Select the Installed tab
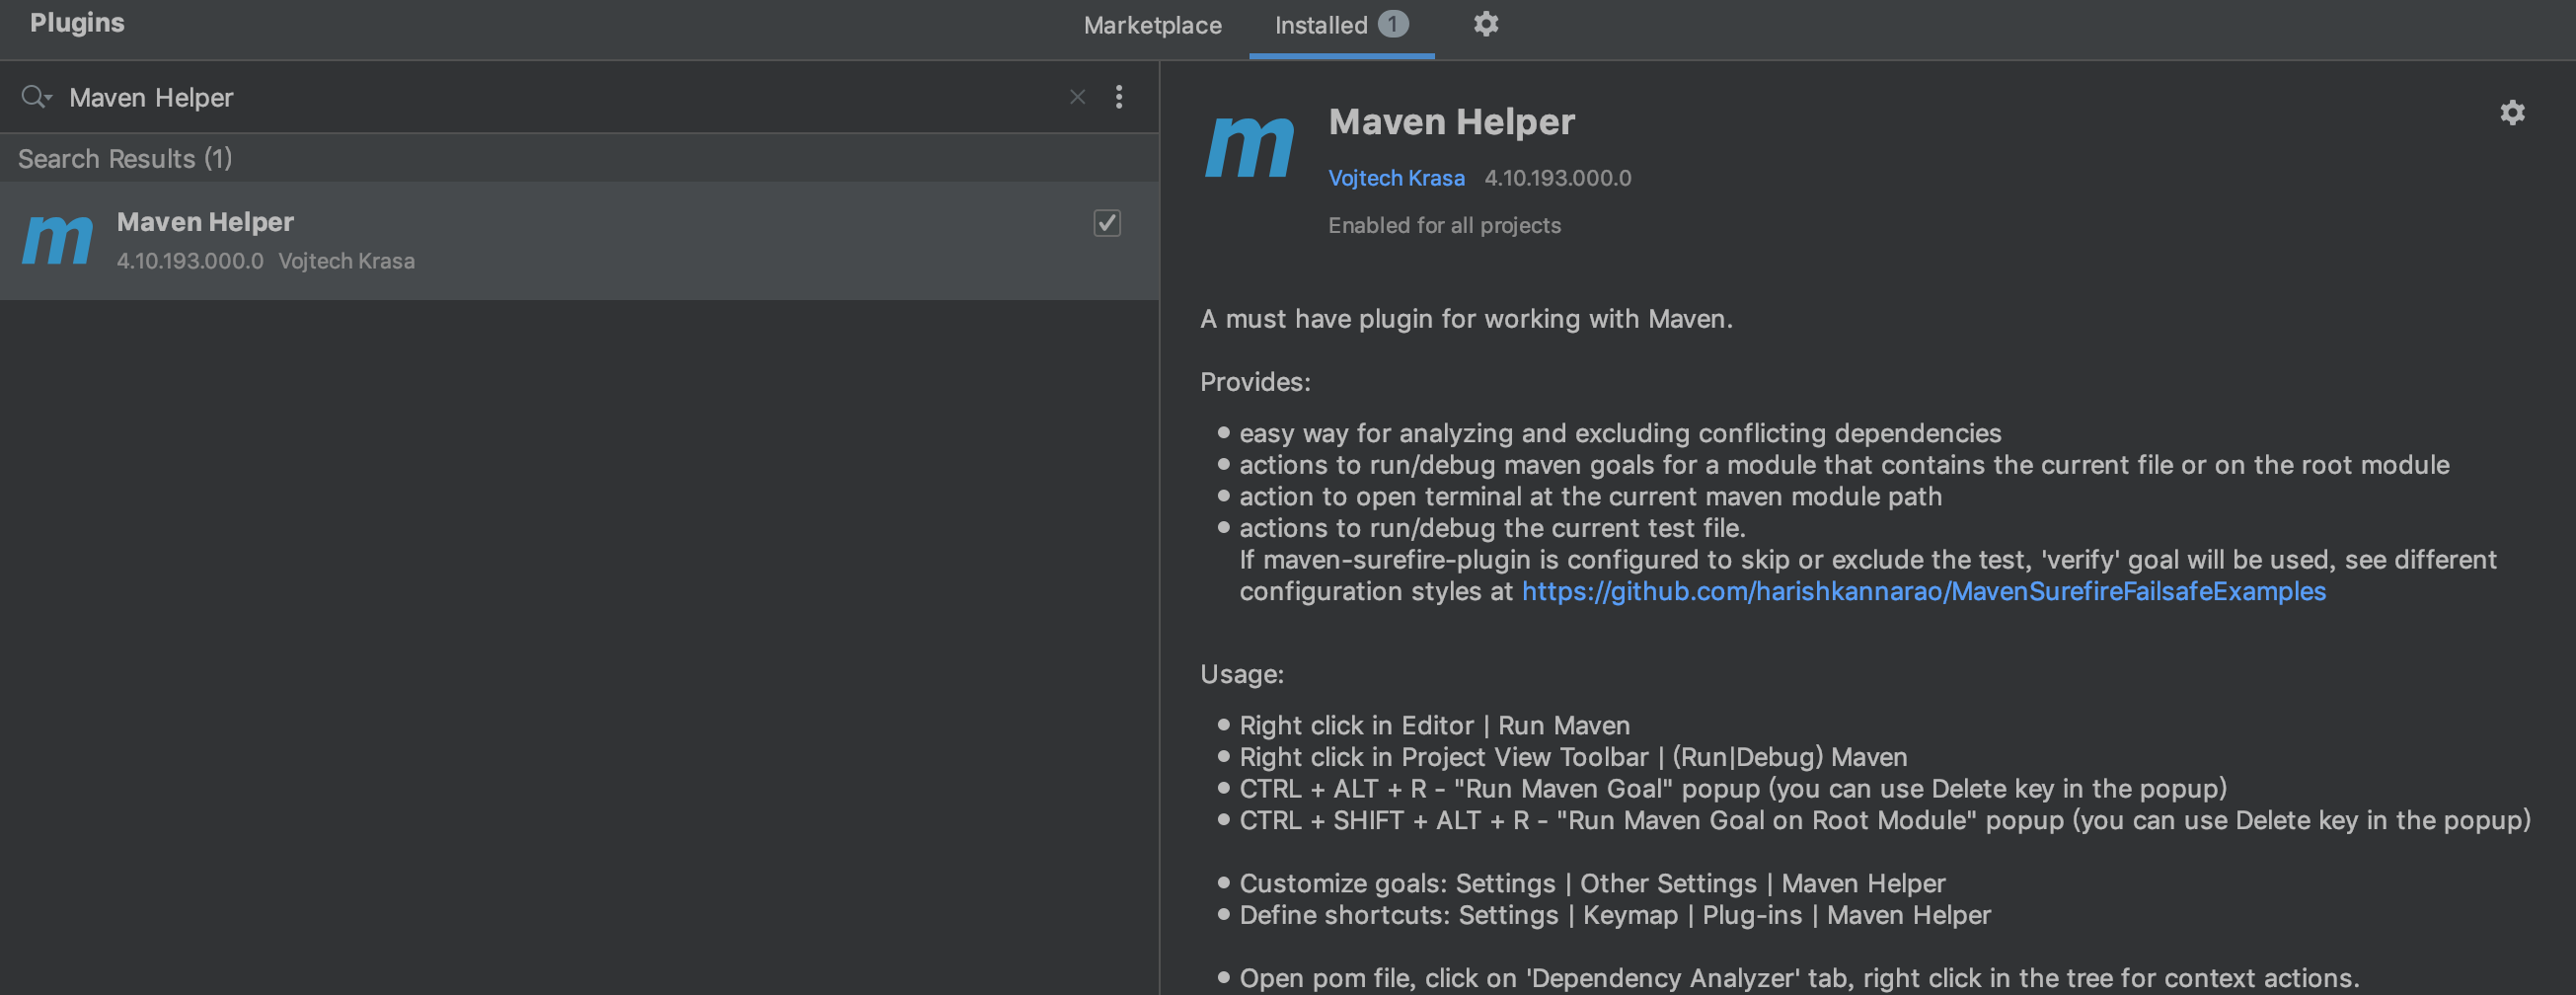Viewport: 2576px width, 995px height. point(1320,25)
